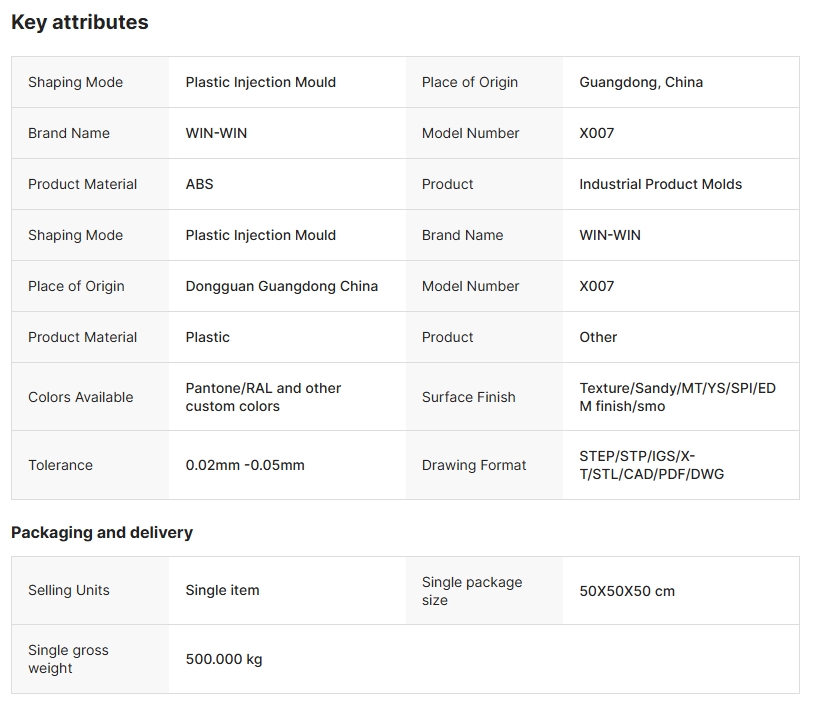Screen dimensions: 816x705
Task: Click the Drawing Format label
Action: 474,465
